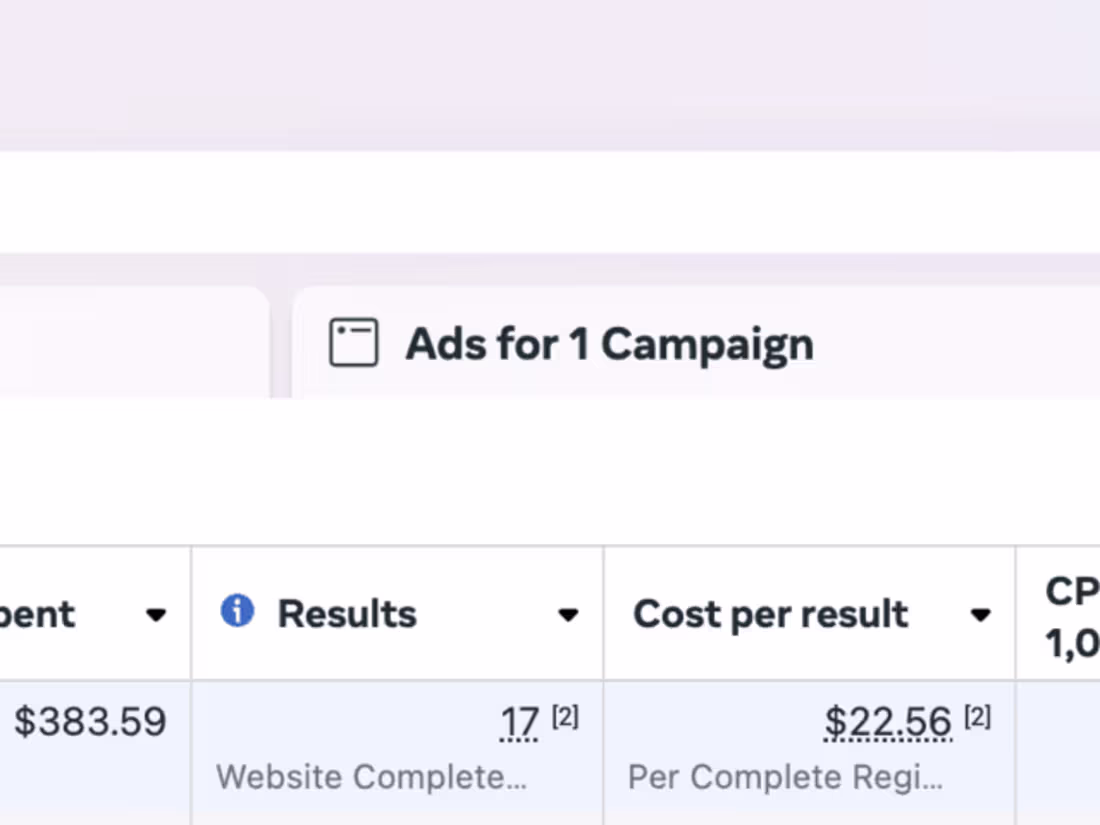Image resolution: width=1100 pixels, height=825 pixels.
Task: Click the Per Complete Regi… label
Action: click(x=784, y=776)
